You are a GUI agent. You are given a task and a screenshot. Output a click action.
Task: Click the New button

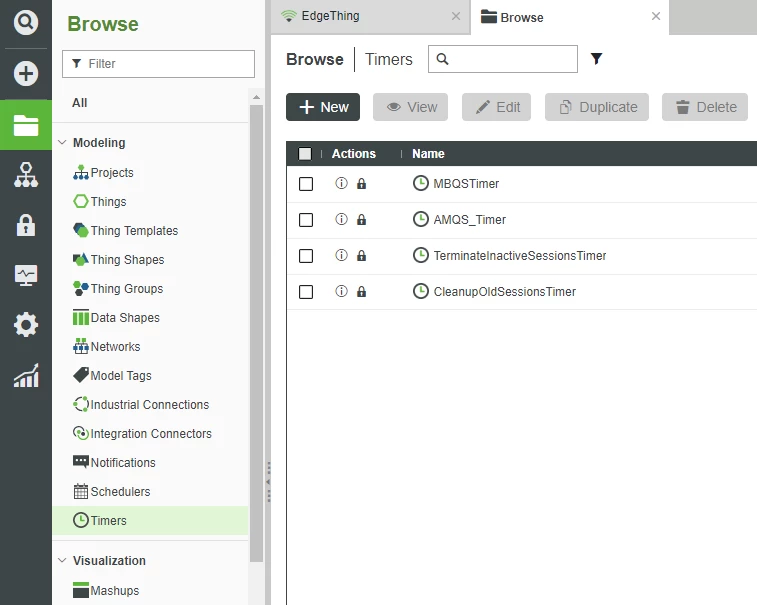point(323,107)
